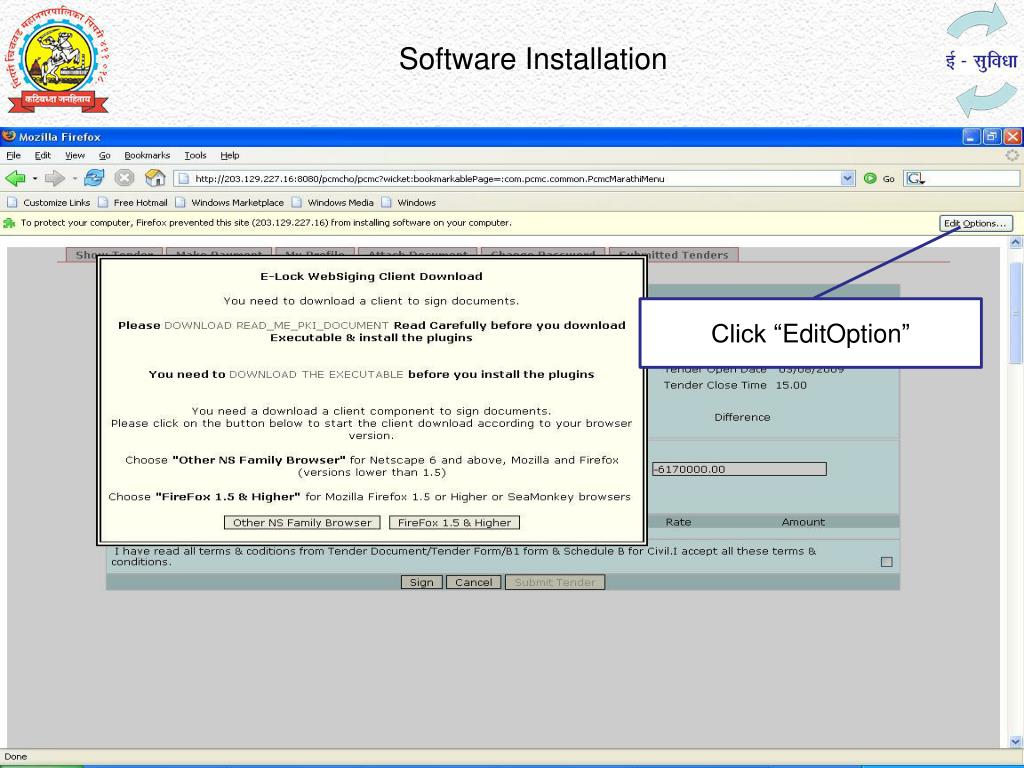Click the URL address bar field
The image size is (1024, 768).
tap(515, 178)
